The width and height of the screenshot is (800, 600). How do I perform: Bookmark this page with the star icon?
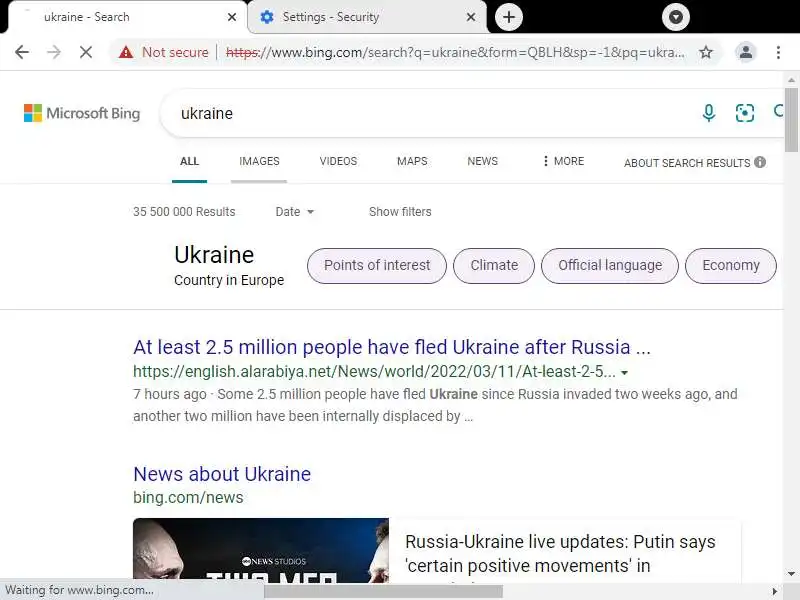pos(706,52)
